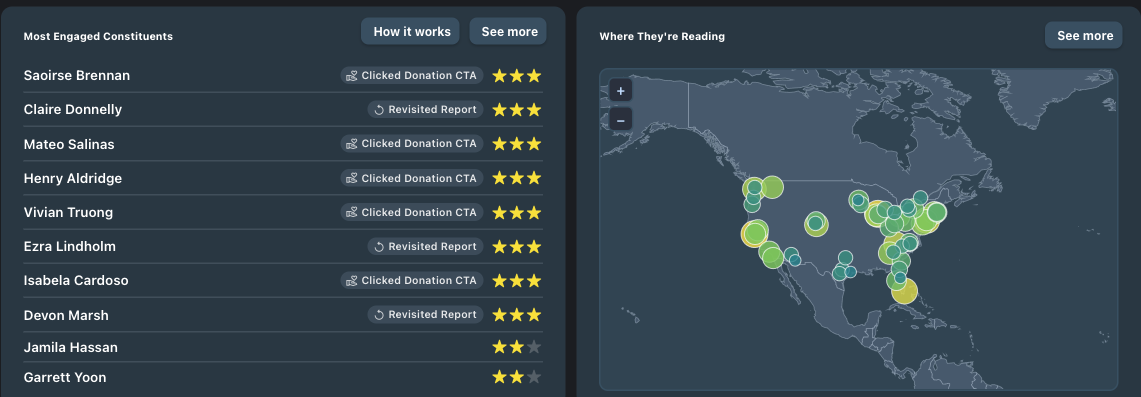1141x397 pixels.
Task: See more of Where They're Reading
Action: (x=1084, y=36)
